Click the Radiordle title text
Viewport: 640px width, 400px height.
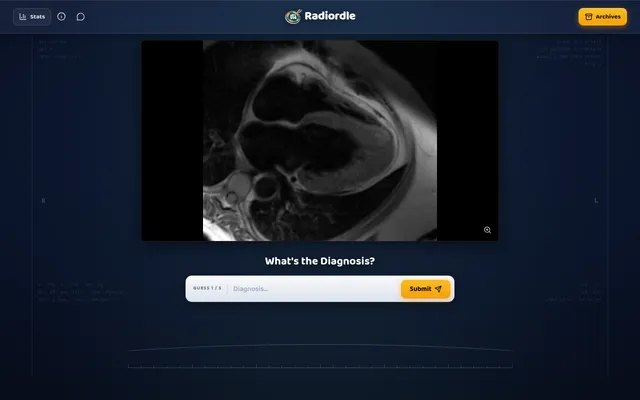[x=330, y=16]
